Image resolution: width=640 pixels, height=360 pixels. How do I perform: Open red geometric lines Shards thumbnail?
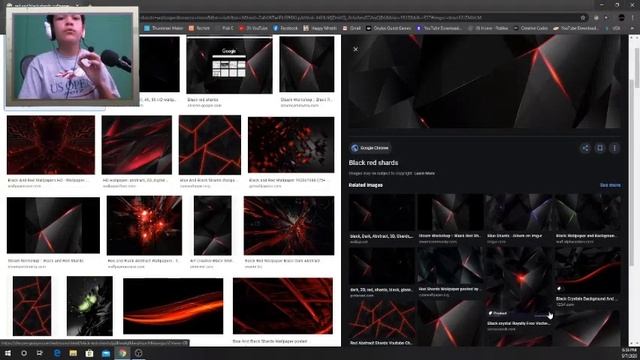[210, 145]
